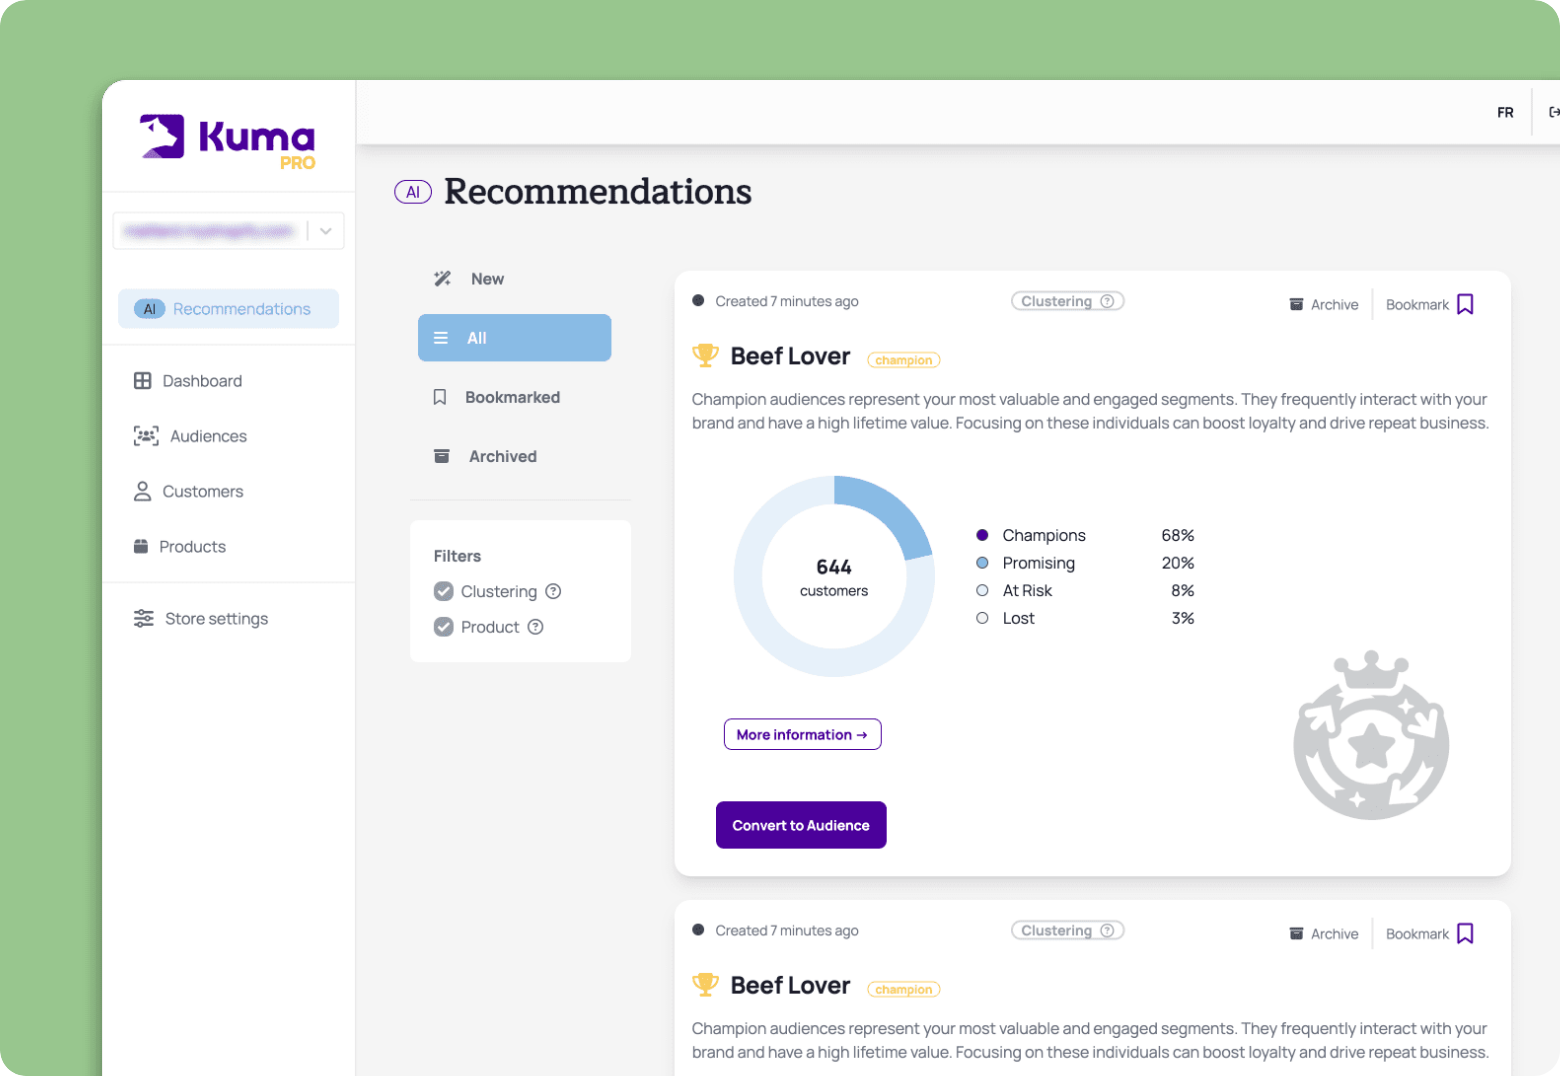This screenshot has height=1076, width=1560.
Task: Open the Product filter help tooltip
Action: (537, 627)
